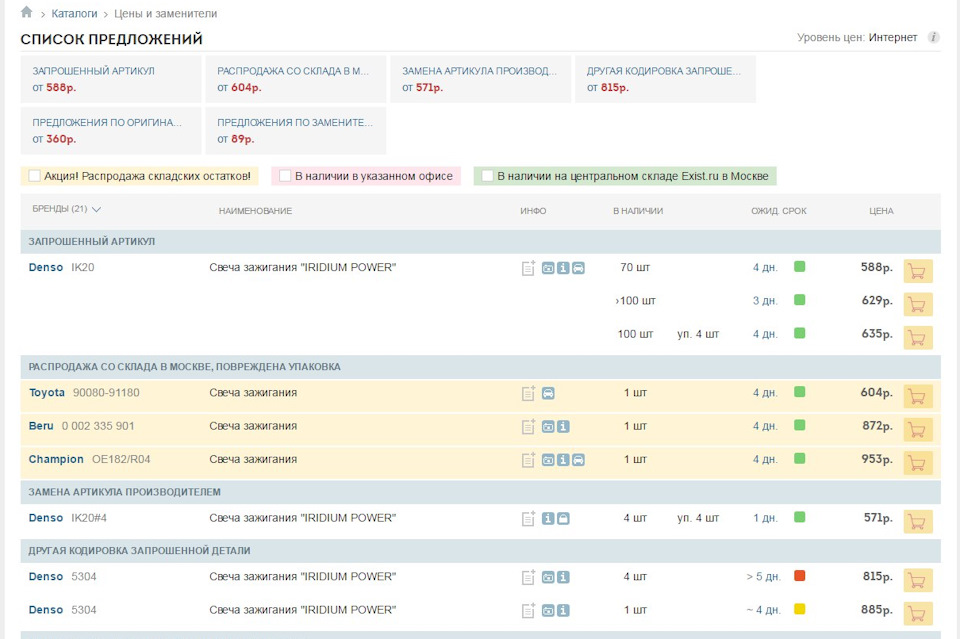The height and width of the screenshot is (639, 960).
Task: Click the '4 дн.' term for the 588р. offer
Action: click(x=765, y=267)
